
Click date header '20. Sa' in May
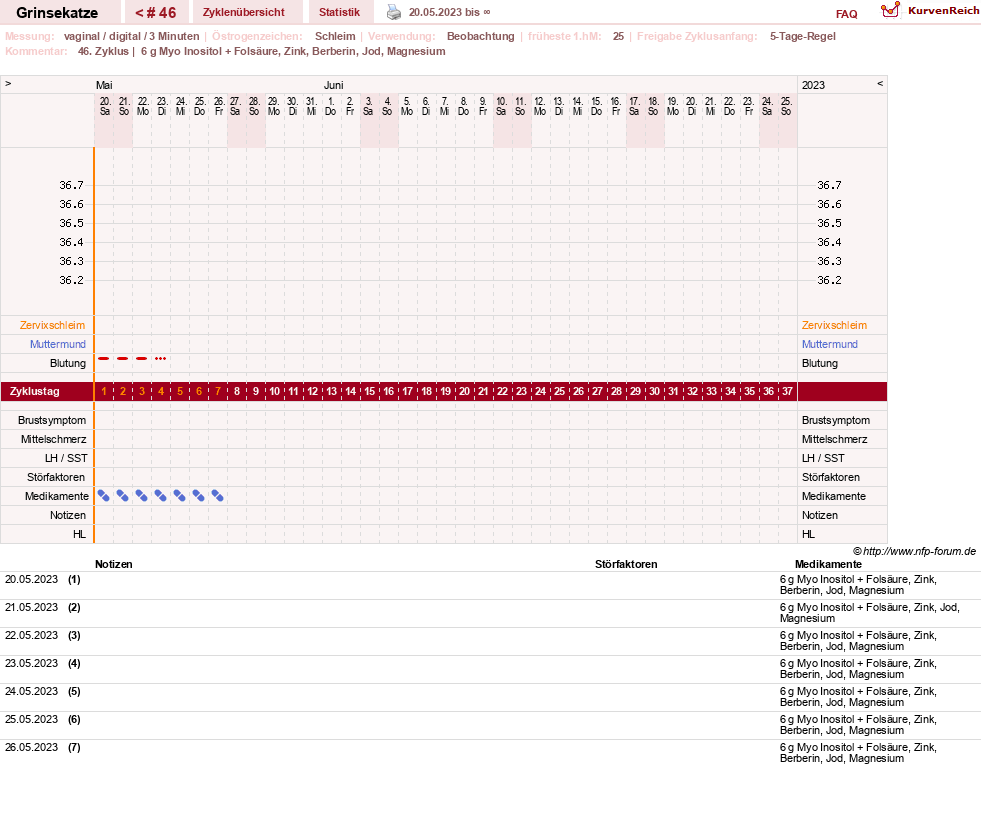(x=104, y=106)
